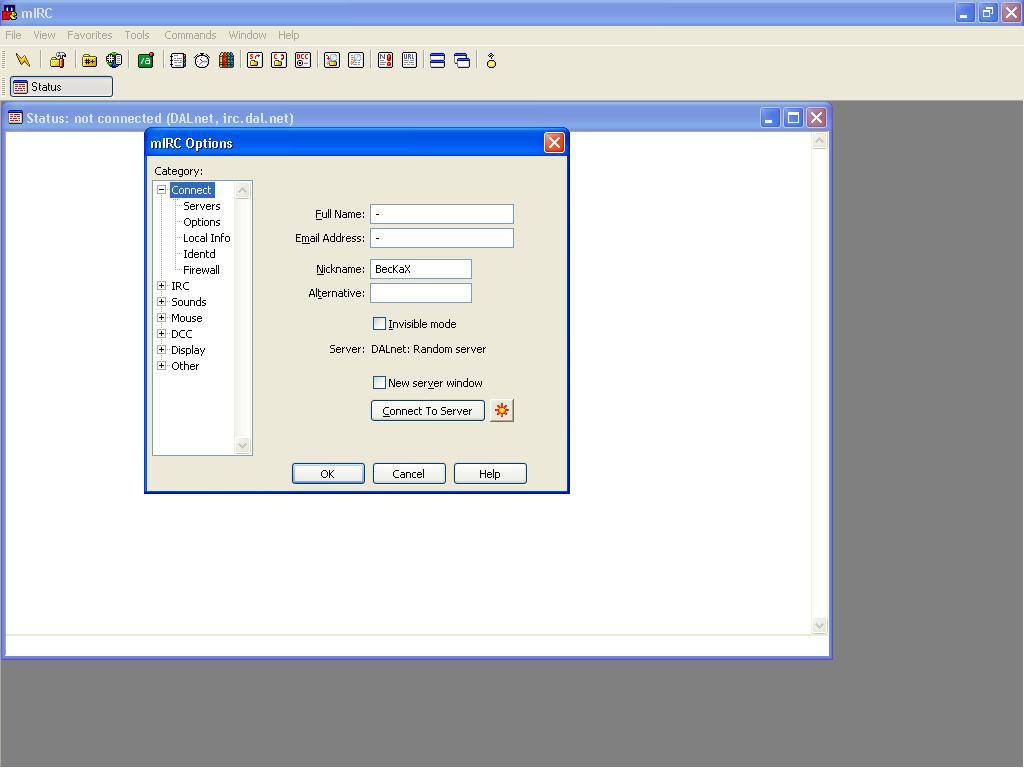Close the mIRC Options dialog

click(x=554, y=142)
